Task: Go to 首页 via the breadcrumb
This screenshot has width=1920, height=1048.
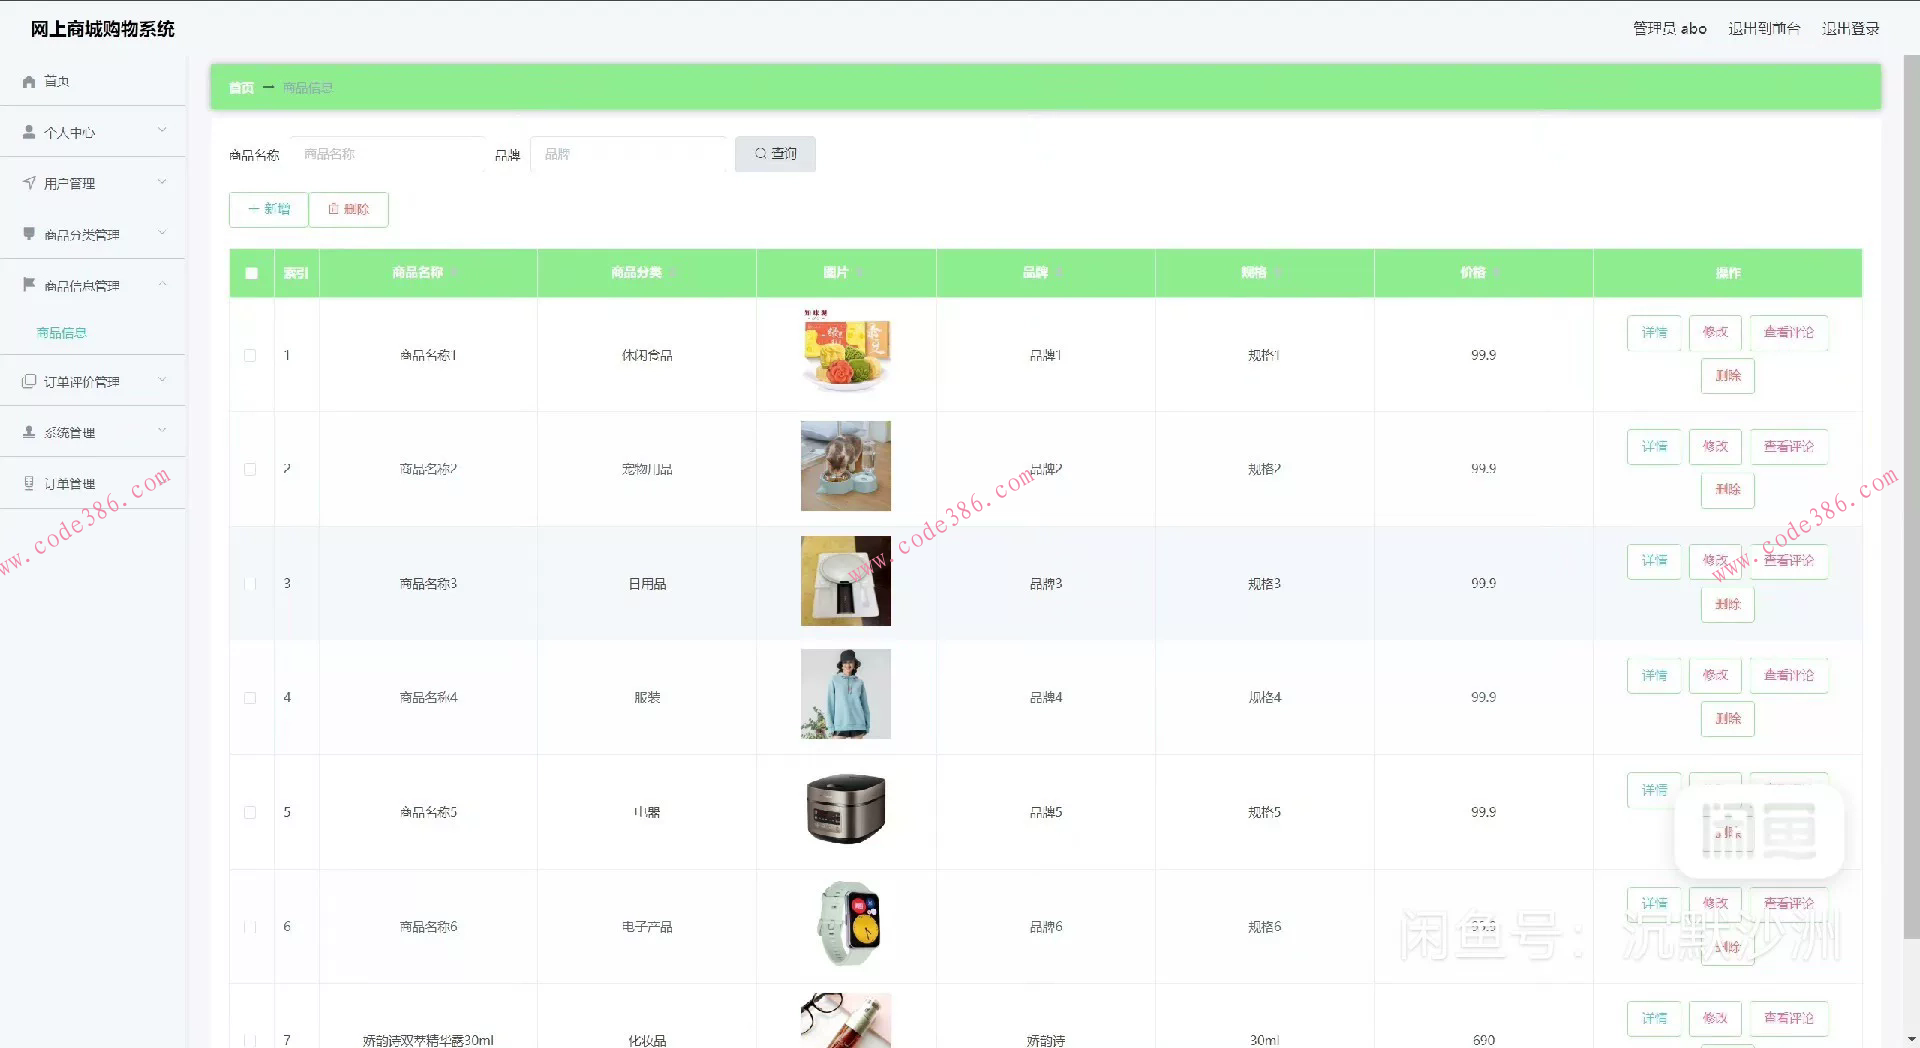Action: pyautogui.click(x=241, y=88)
